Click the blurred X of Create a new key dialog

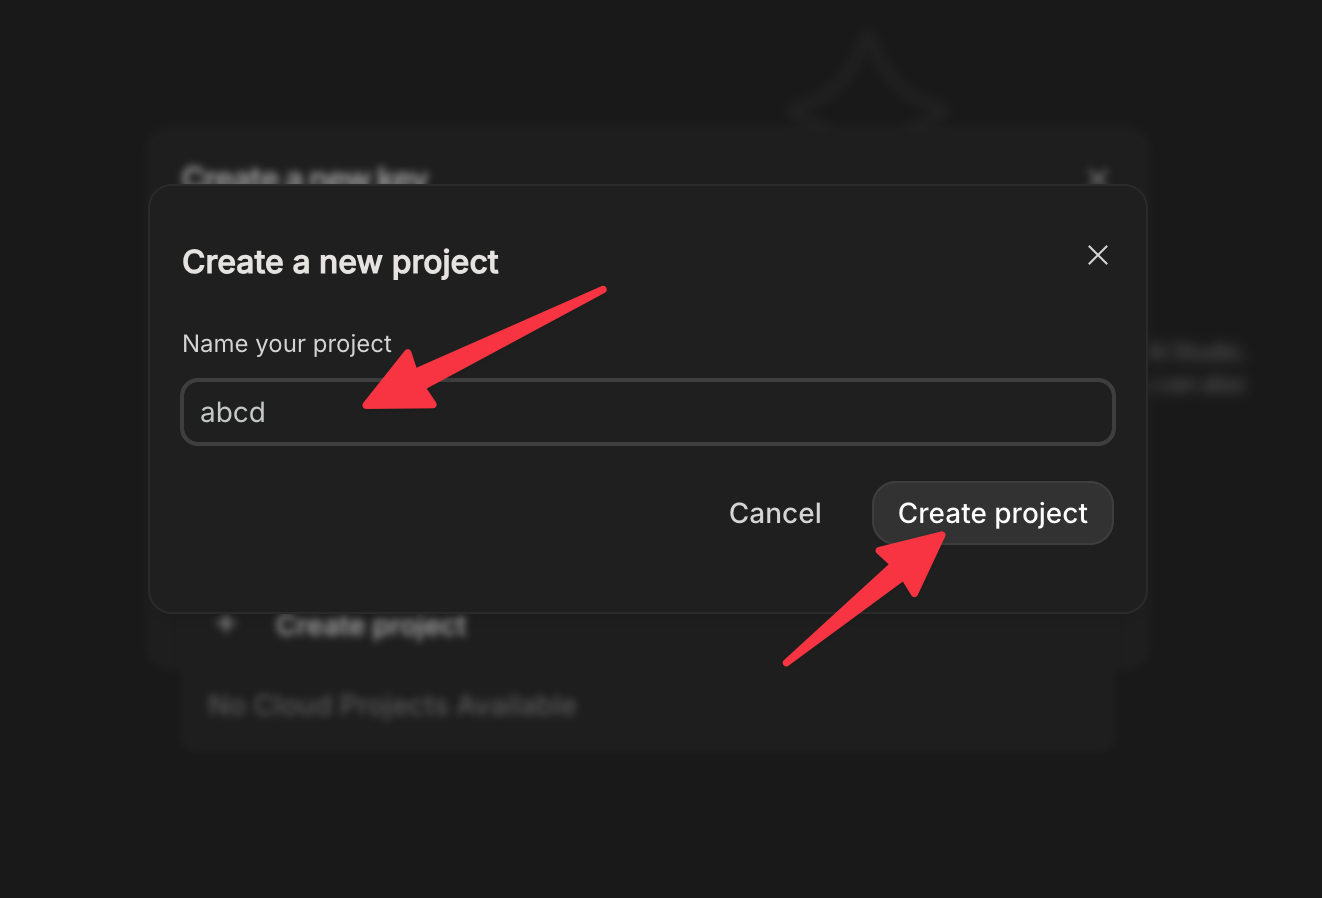(1098, 177)
